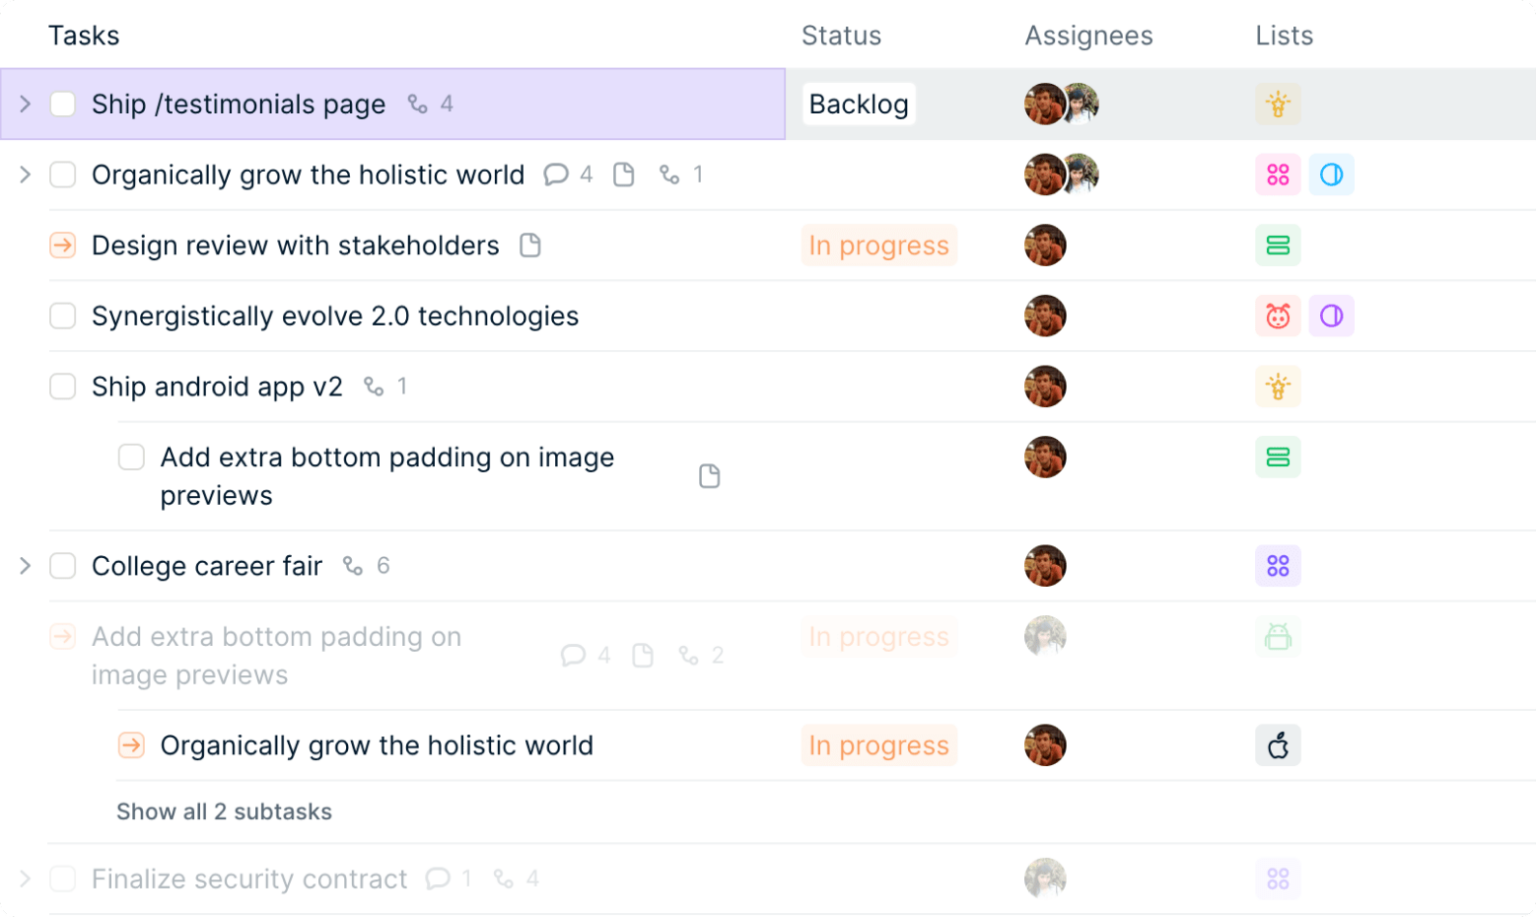This screenshot has height=917, width=1536.
Task: Open the comments icon on Organically grow the holistic world
Action: [556, 174]
